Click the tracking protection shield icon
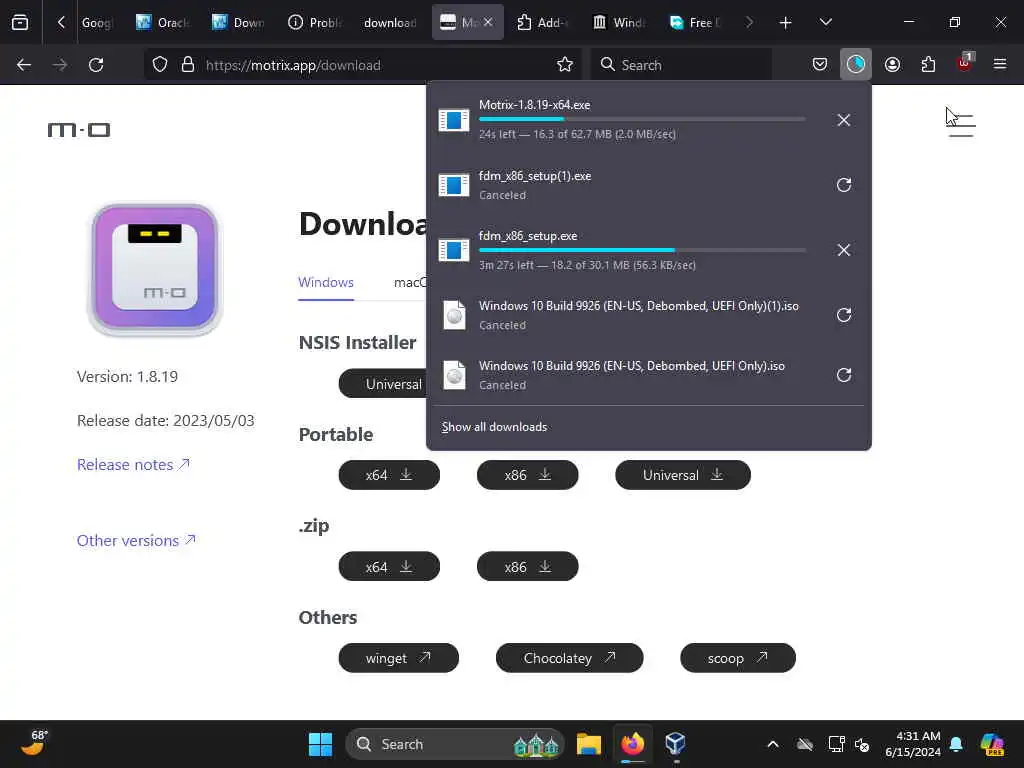1024x768 pixels. [160, 65]
